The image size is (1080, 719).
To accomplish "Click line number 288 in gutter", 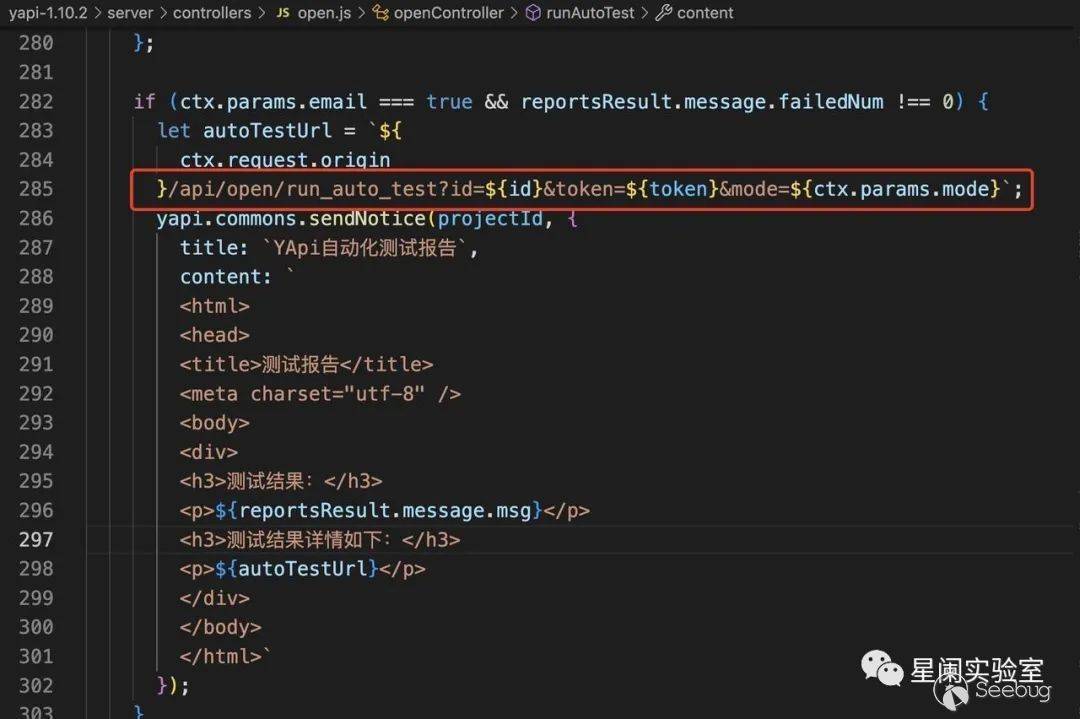I will click(x=36, y=276).
